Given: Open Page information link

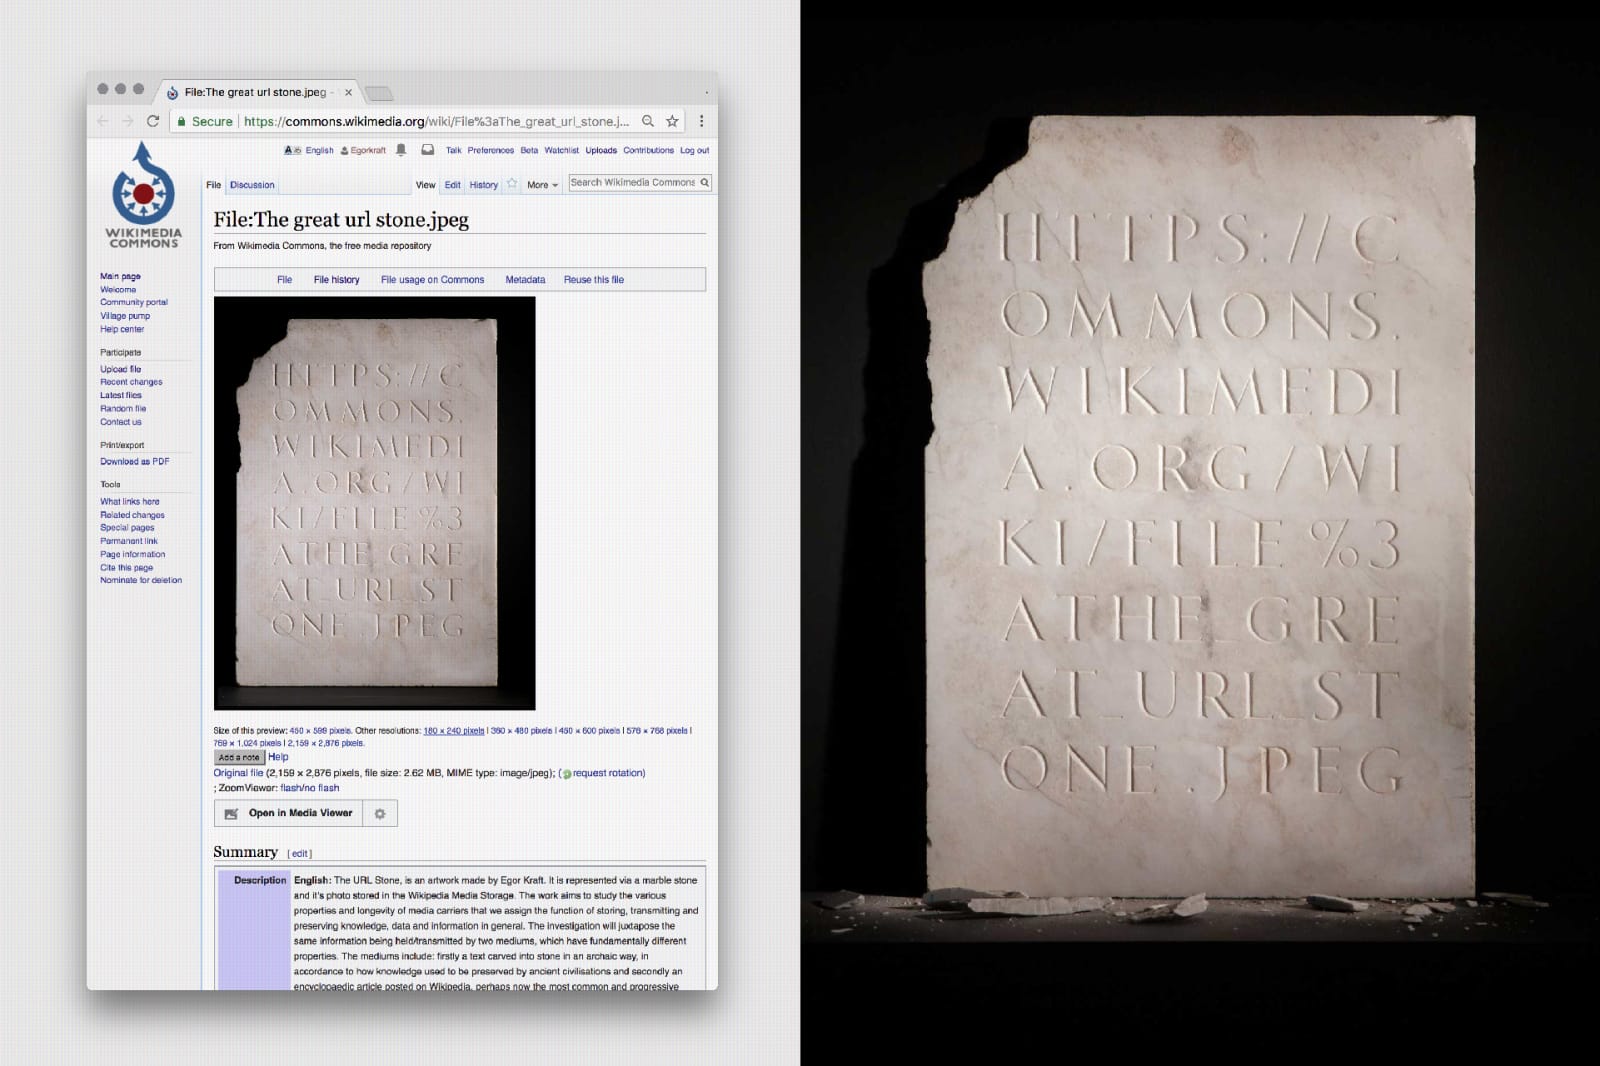Looking at the screenshot, I should [x=133, y=554].
